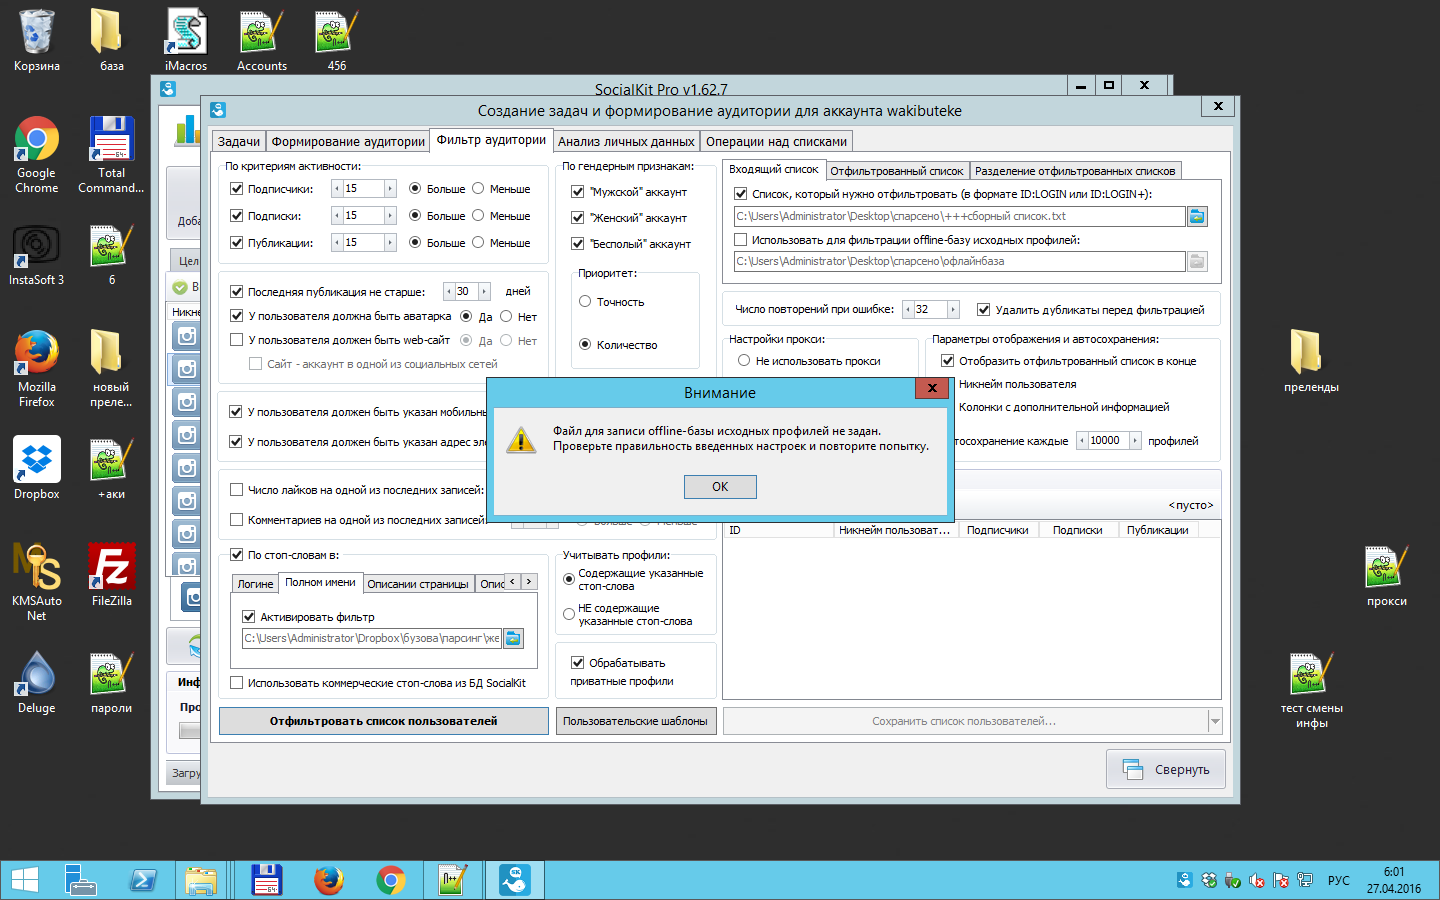Viewport: 1440px width, 900px height.
Task: Open PowerShell from the taskbar
Action: coord(143,880)
